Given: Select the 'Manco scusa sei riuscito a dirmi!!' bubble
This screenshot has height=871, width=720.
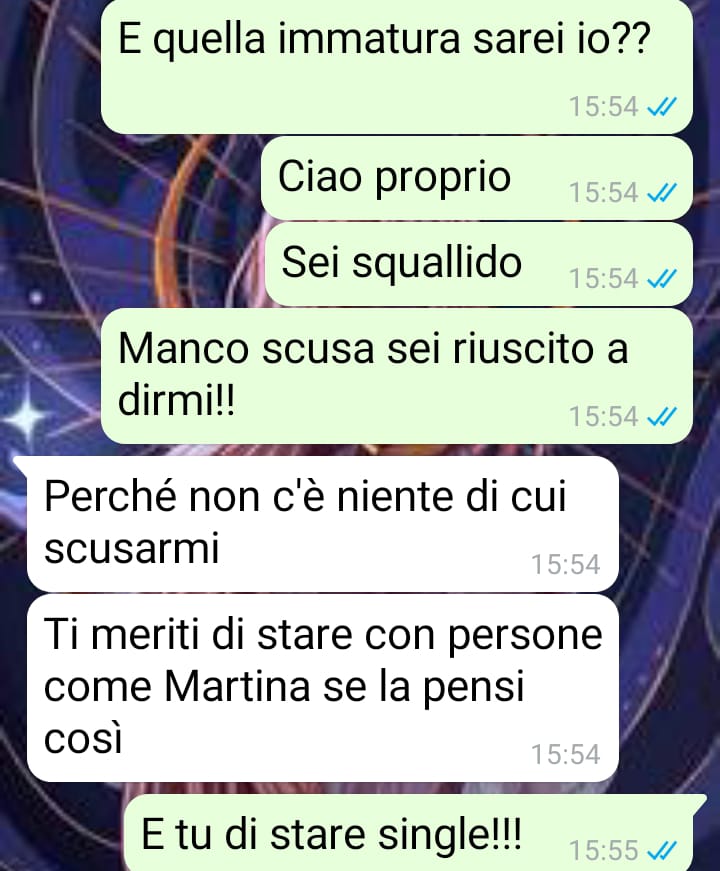Looking at the screenshot, I should [397, 376].
